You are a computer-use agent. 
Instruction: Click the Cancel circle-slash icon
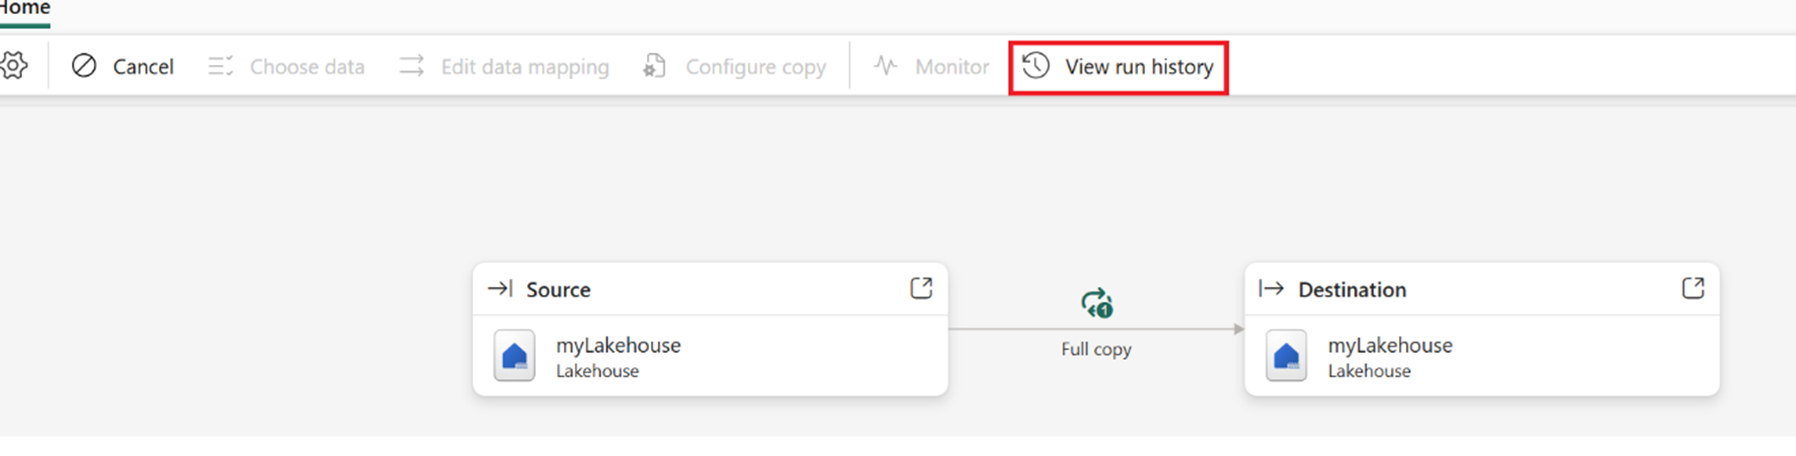tap(84, 66)
